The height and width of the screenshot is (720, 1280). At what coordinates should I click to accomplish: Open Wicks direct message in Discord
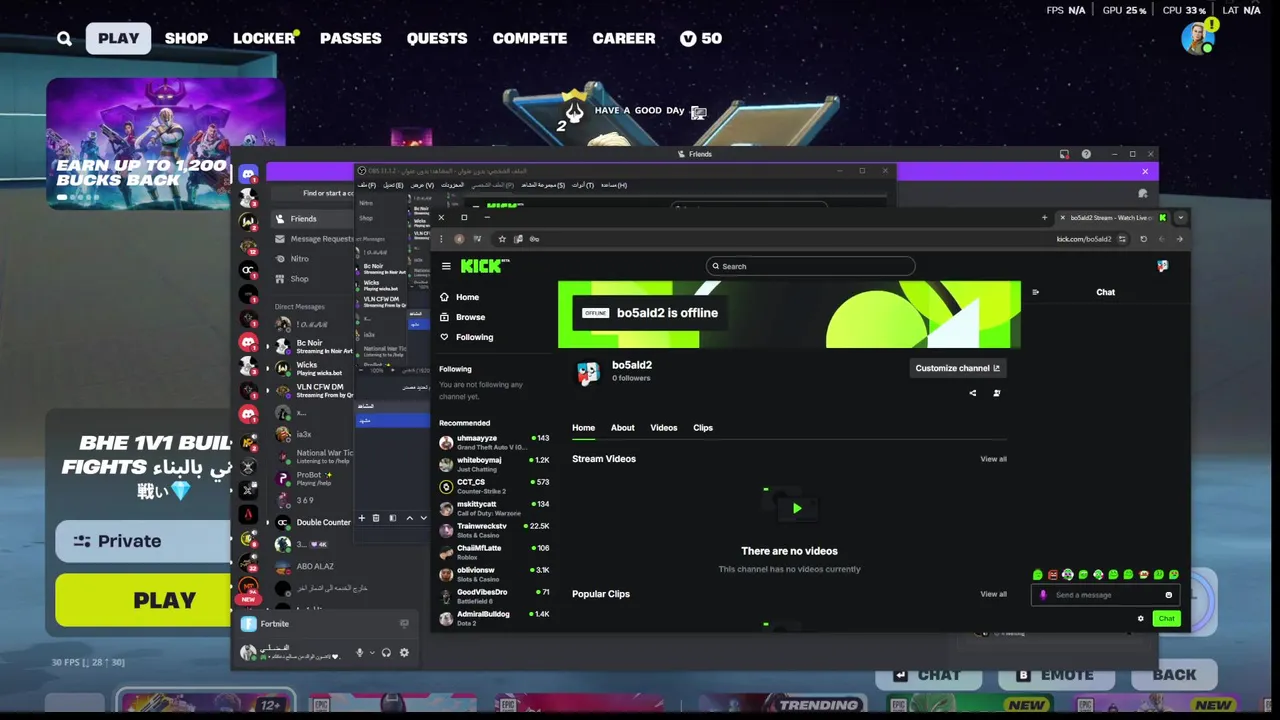point(311,368)
